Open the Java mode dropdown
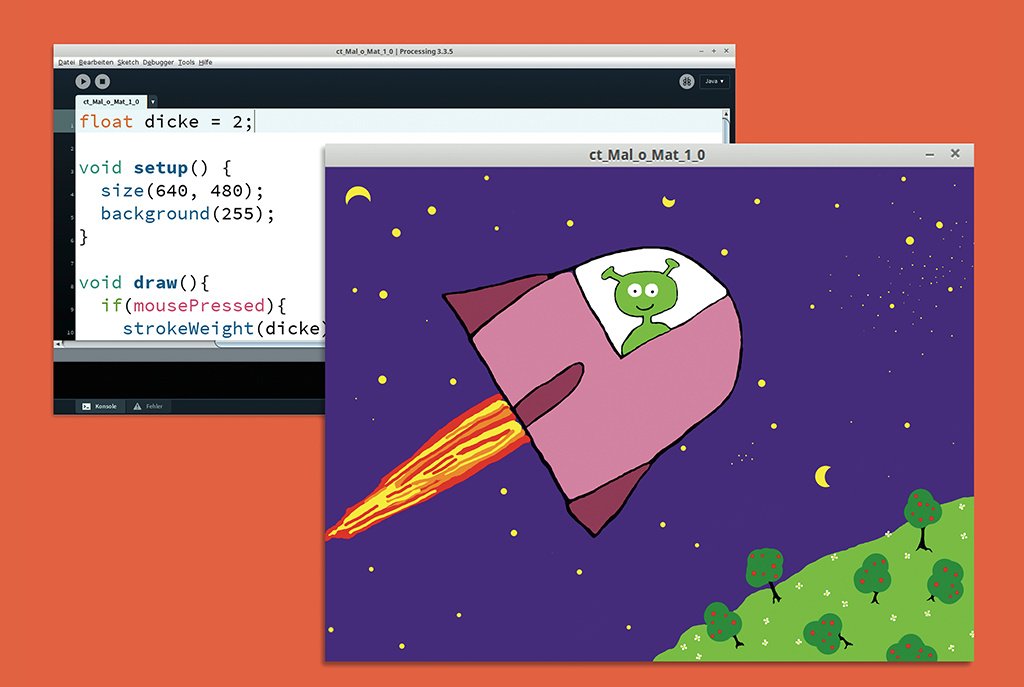The width and height of the screenshot is (1024, 687). tap(714, 82)
